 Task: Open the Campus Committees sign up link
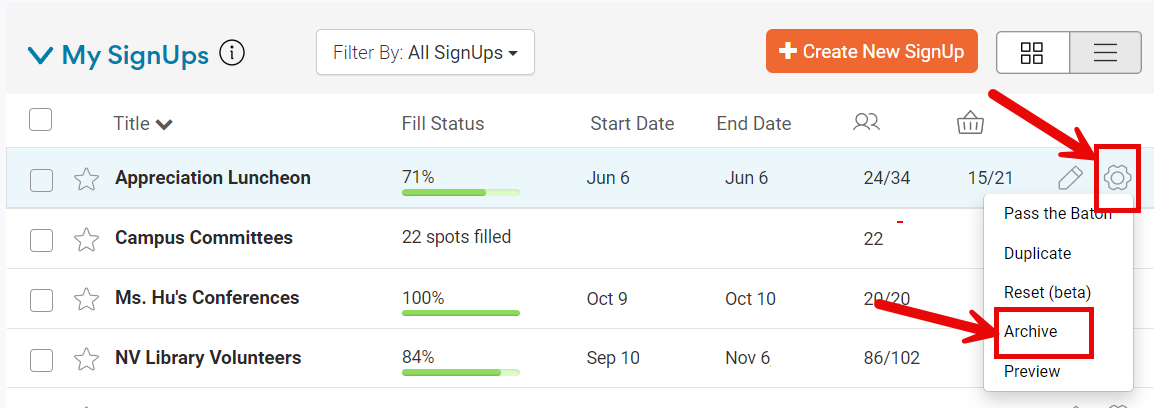point(204,238)
